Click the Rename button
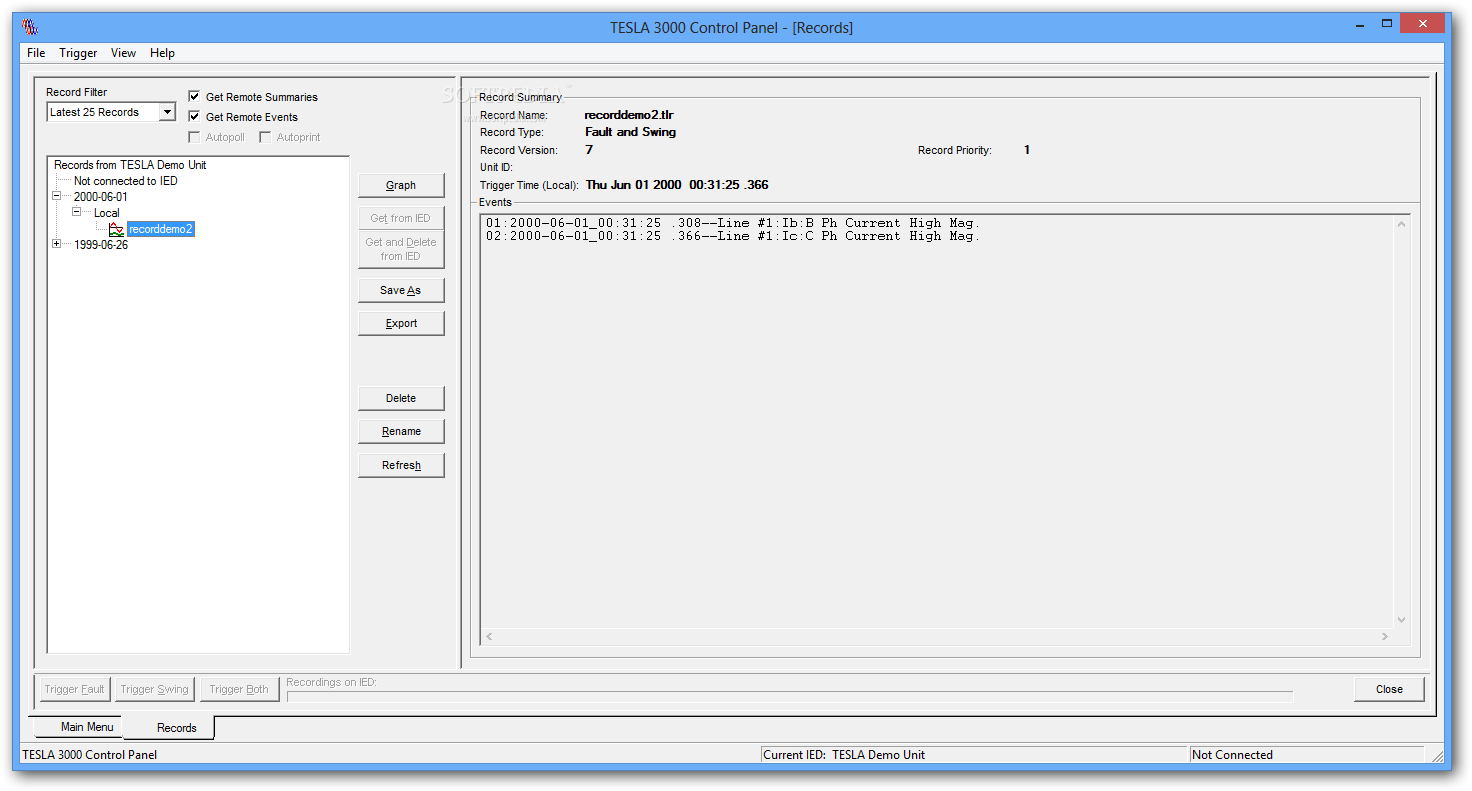This screenshot has height=791, width=1472. (401, 431)
